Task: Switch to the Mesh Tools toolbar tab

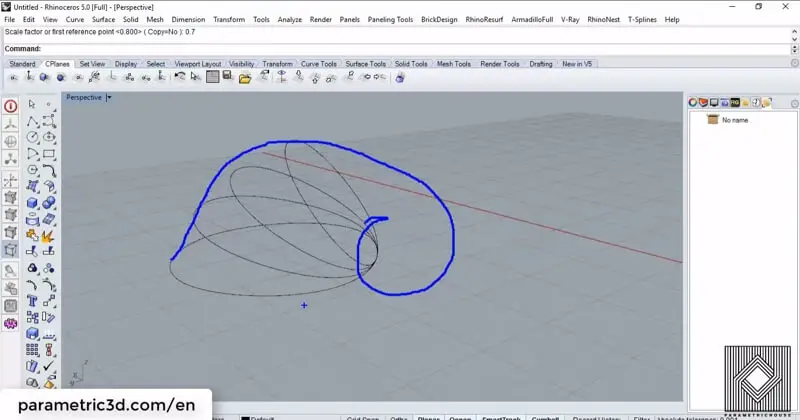Action: 453,64
